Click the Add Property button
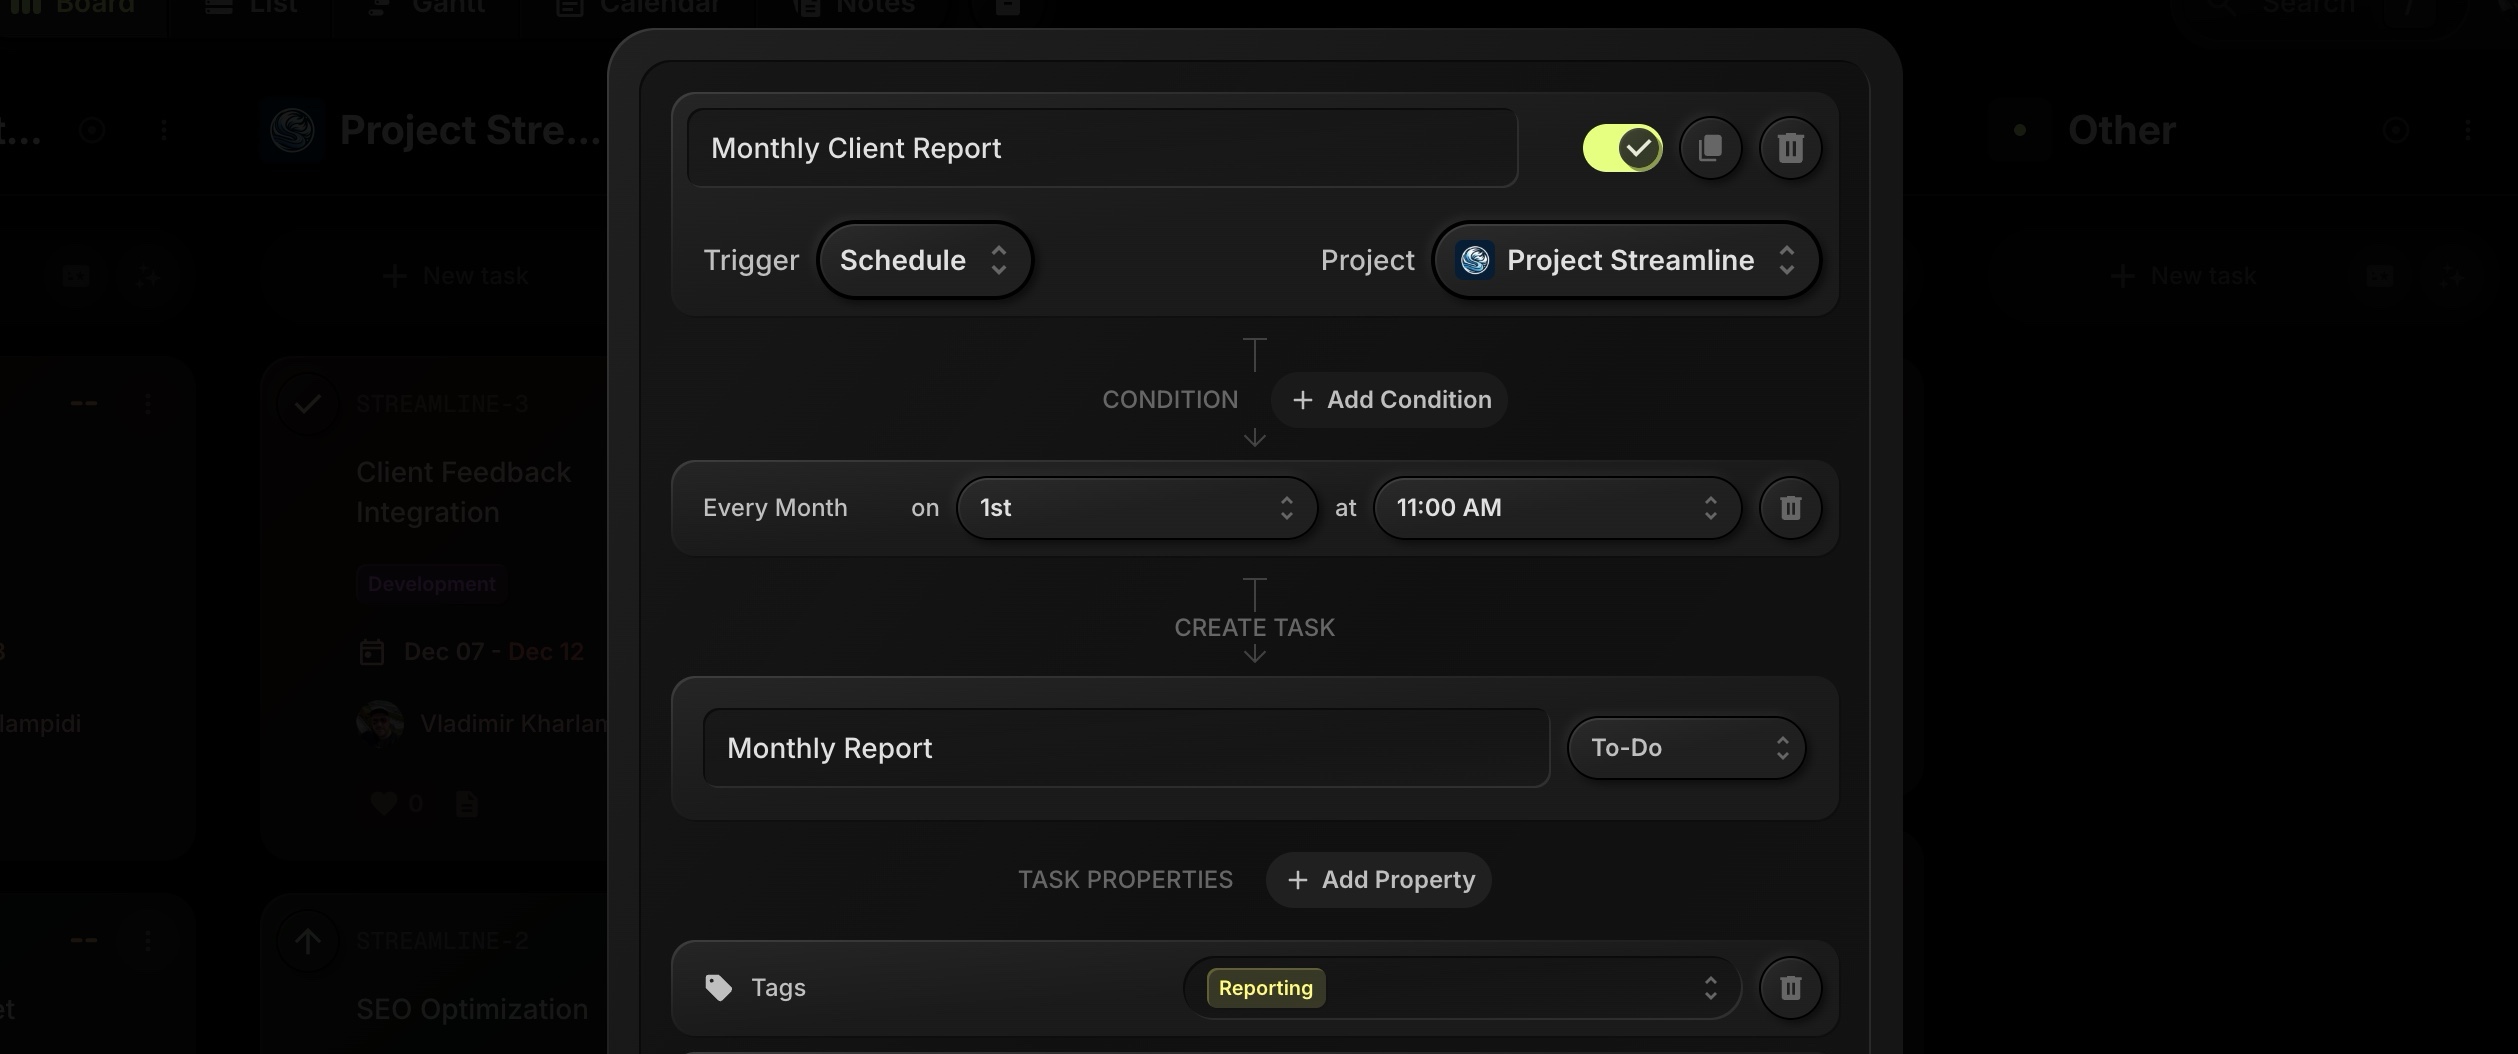Screen dimensions: 2518x1054 pyautogui.click(x=1377, y=879)
